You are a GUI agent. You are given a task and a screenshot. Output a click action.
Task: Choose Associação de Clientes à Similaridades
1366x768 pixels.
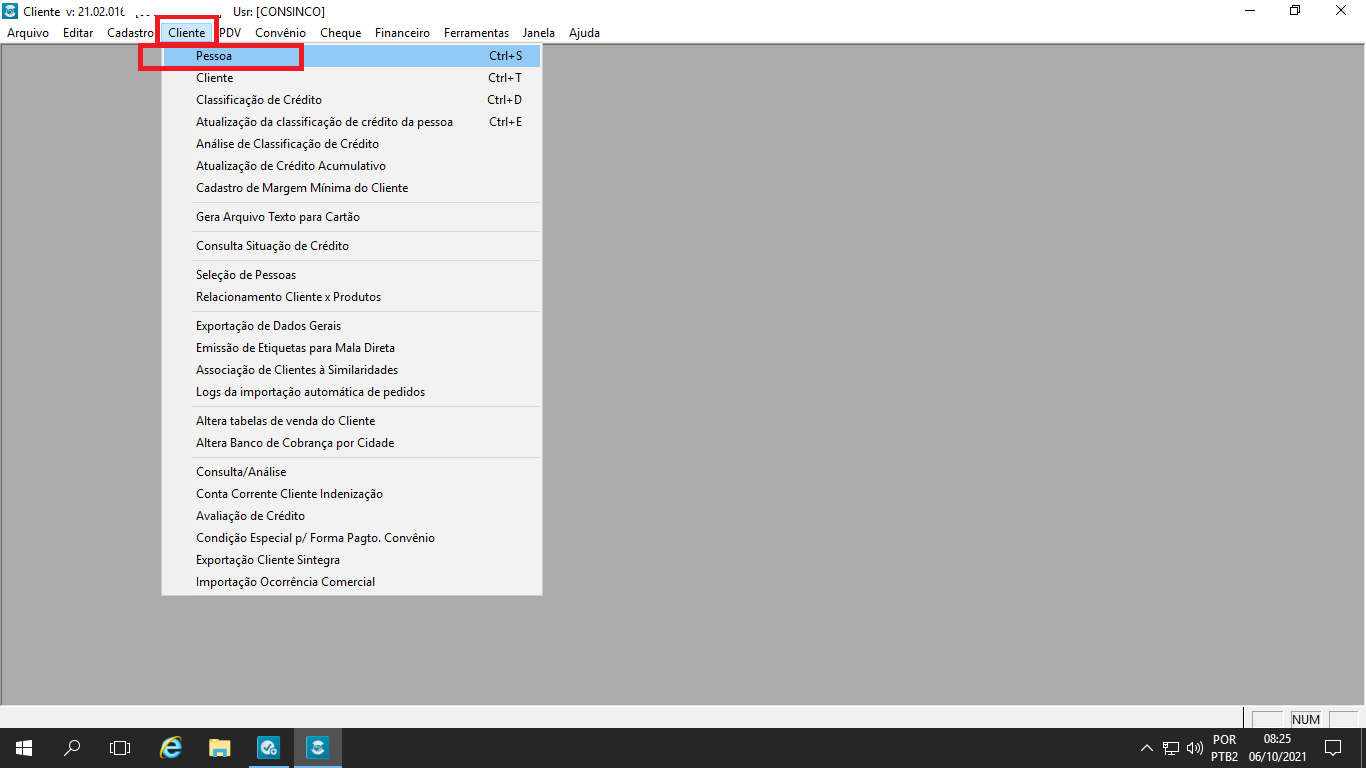pos(352,370)
